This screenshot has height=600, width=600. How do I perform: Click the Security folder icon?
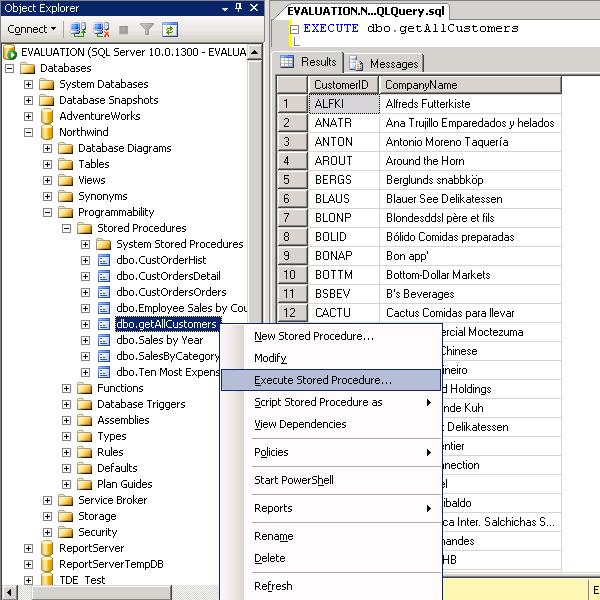[x=65, y=532]
